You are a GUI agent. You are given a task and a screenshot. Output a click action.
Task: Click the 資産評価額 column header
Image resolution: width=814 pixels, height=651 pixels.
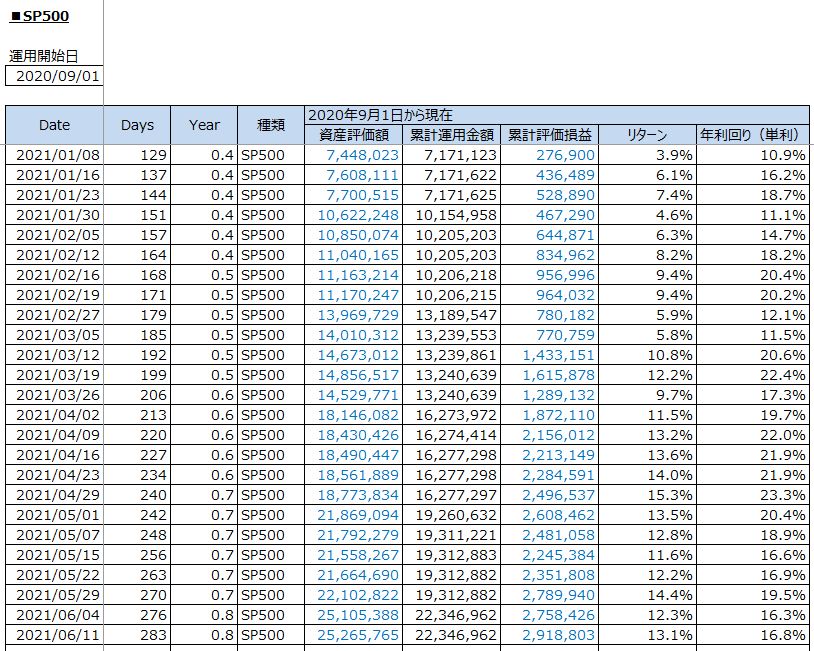[353, 135]
